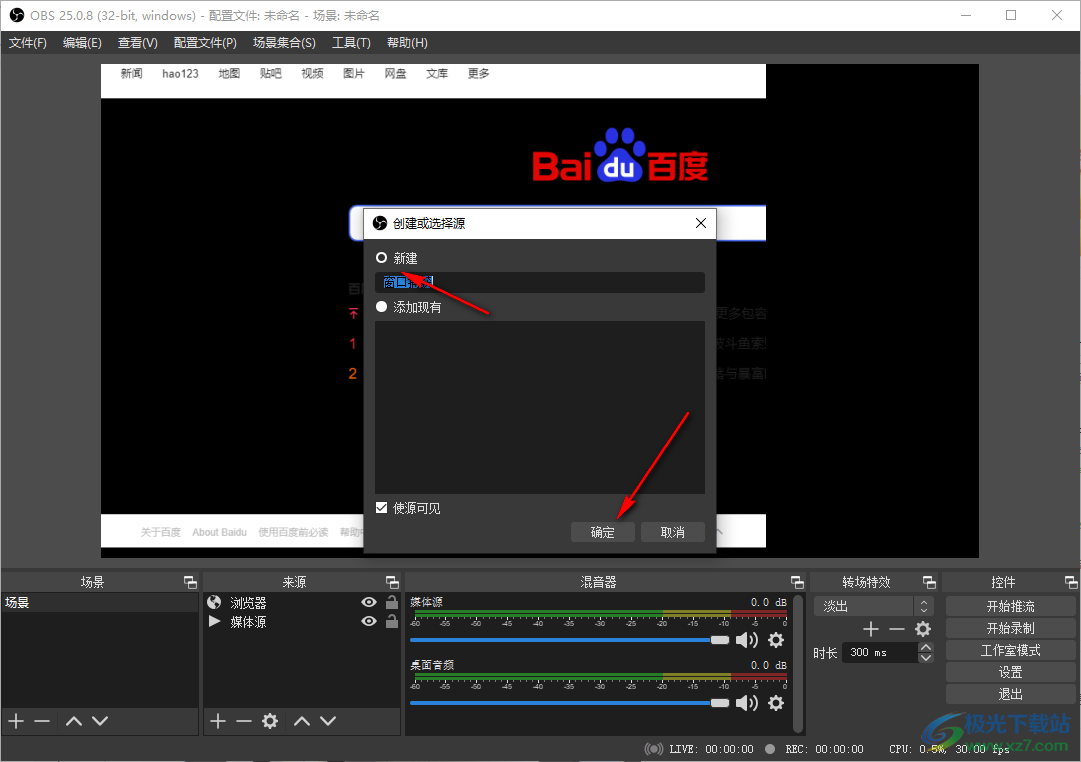The height and width of the screenshot is (762, 1081).
Task: Open transition properties gear icon
Action: click(922, 629)
